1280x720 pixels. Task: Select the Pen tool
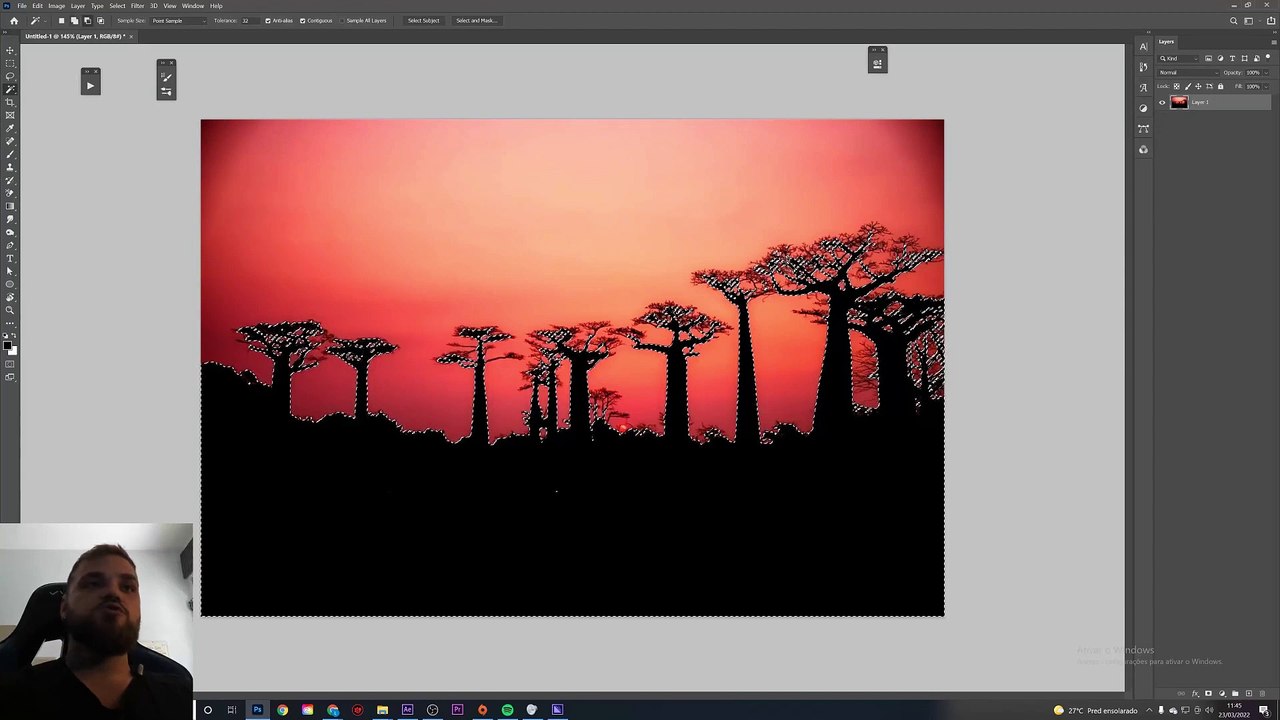[x=10, y=244]
